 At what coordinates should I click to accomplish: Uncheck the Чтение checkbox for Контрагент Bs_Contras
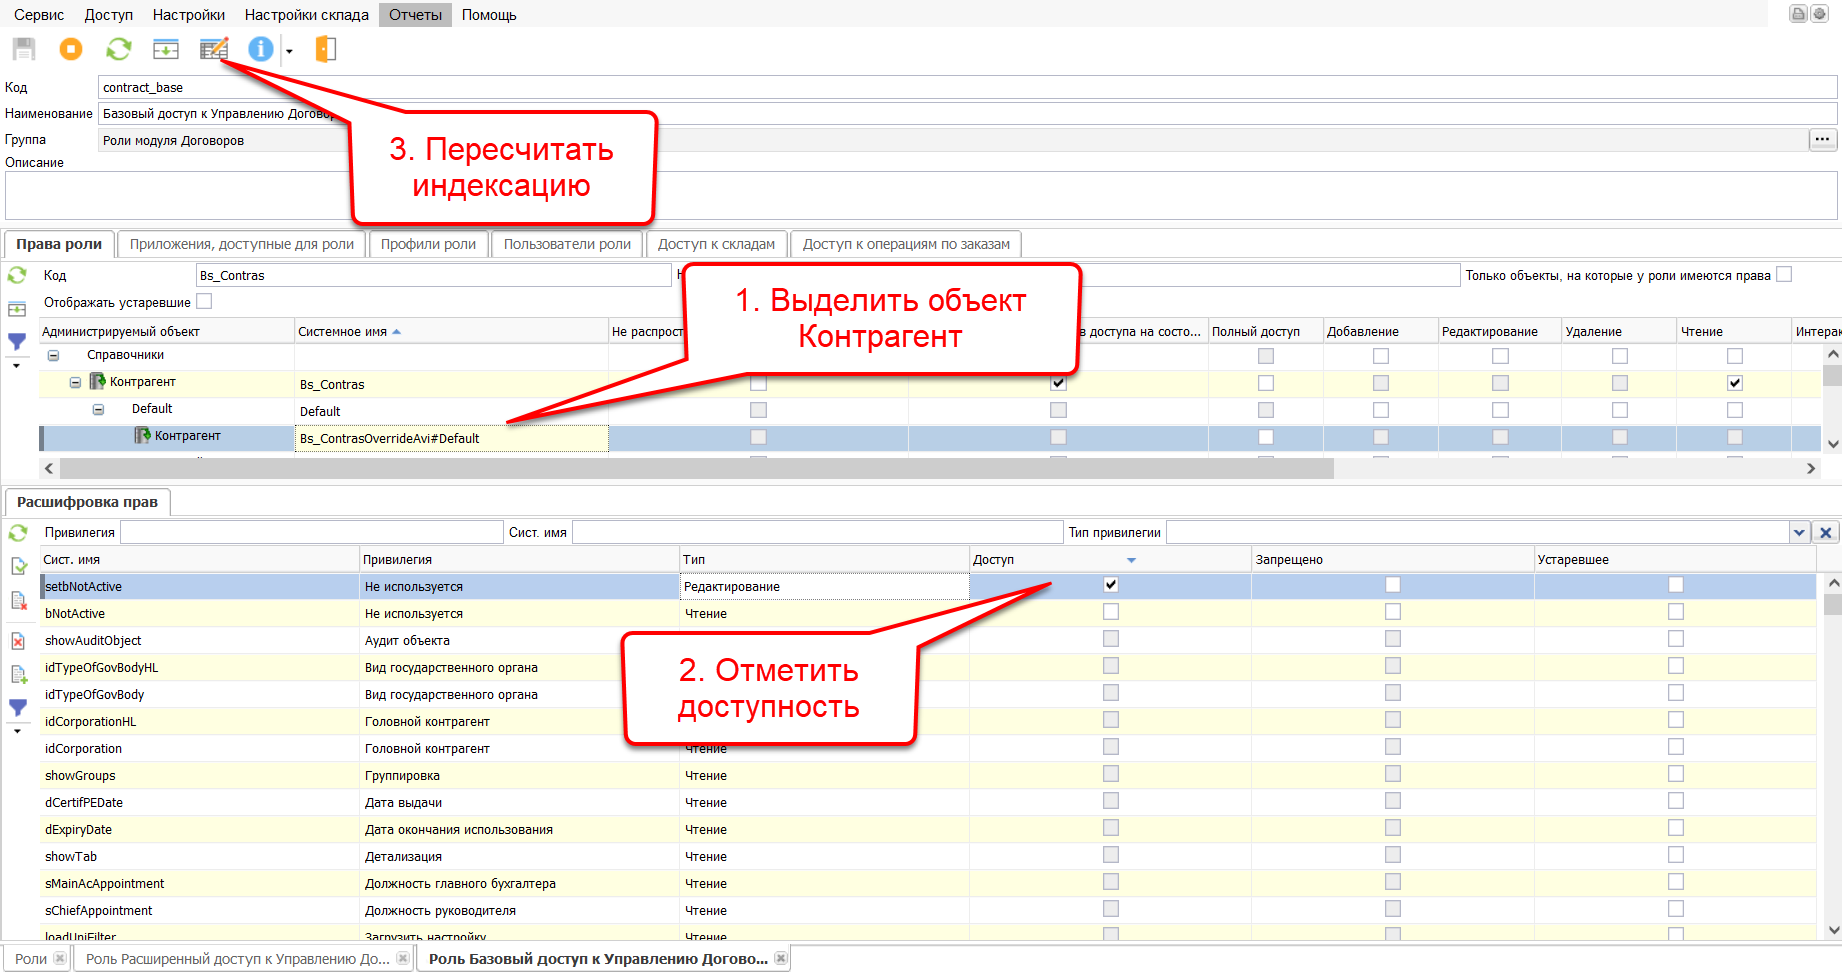[1734, 383]
